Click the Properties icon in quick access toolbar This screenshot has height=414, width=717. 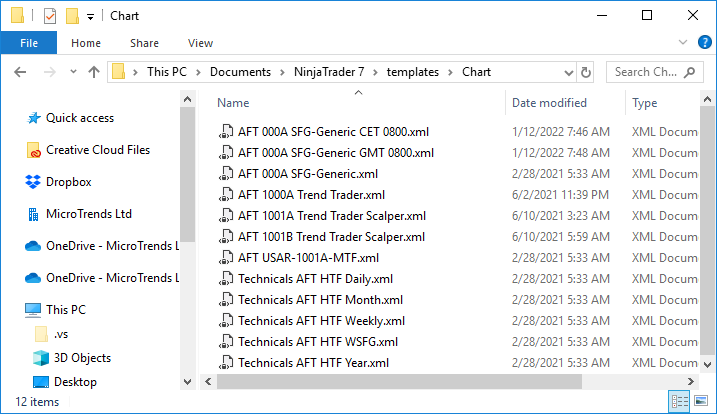pos(50,16)
